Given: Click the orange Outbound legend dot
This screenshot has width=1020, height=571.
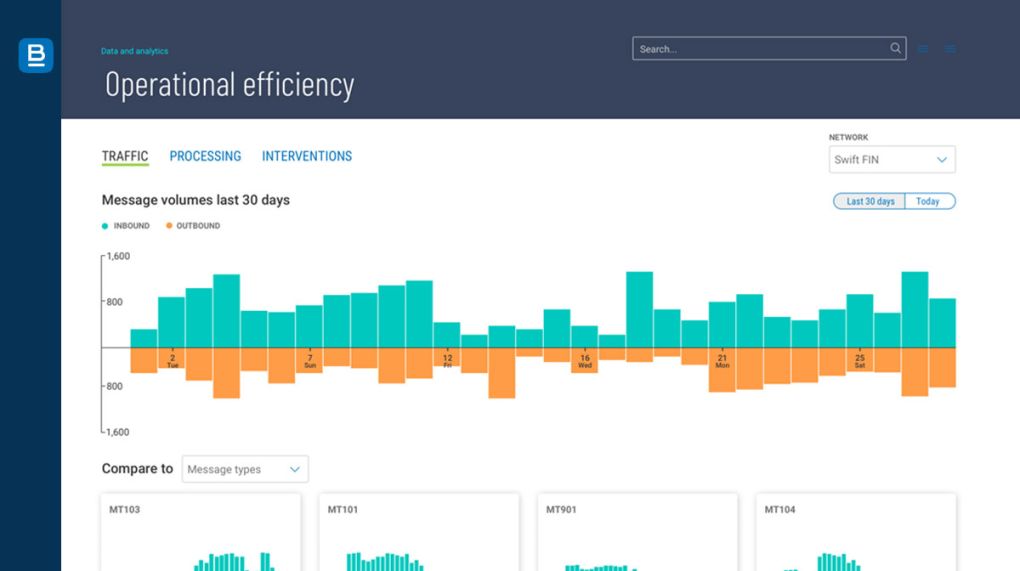Looking at the screenshot, I should (169, 226).
